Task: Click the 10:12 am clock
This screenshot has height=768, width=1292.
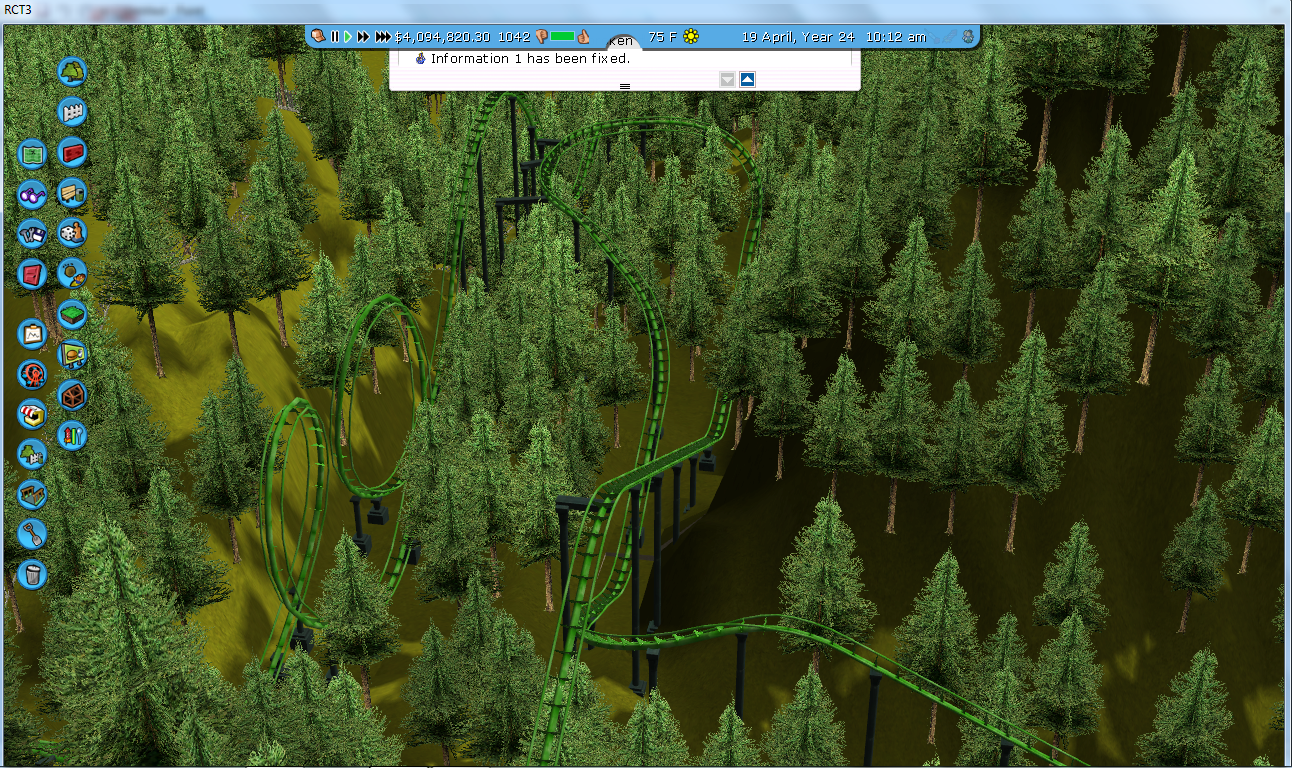Action: pyautogui.click(x=896, y=36)
